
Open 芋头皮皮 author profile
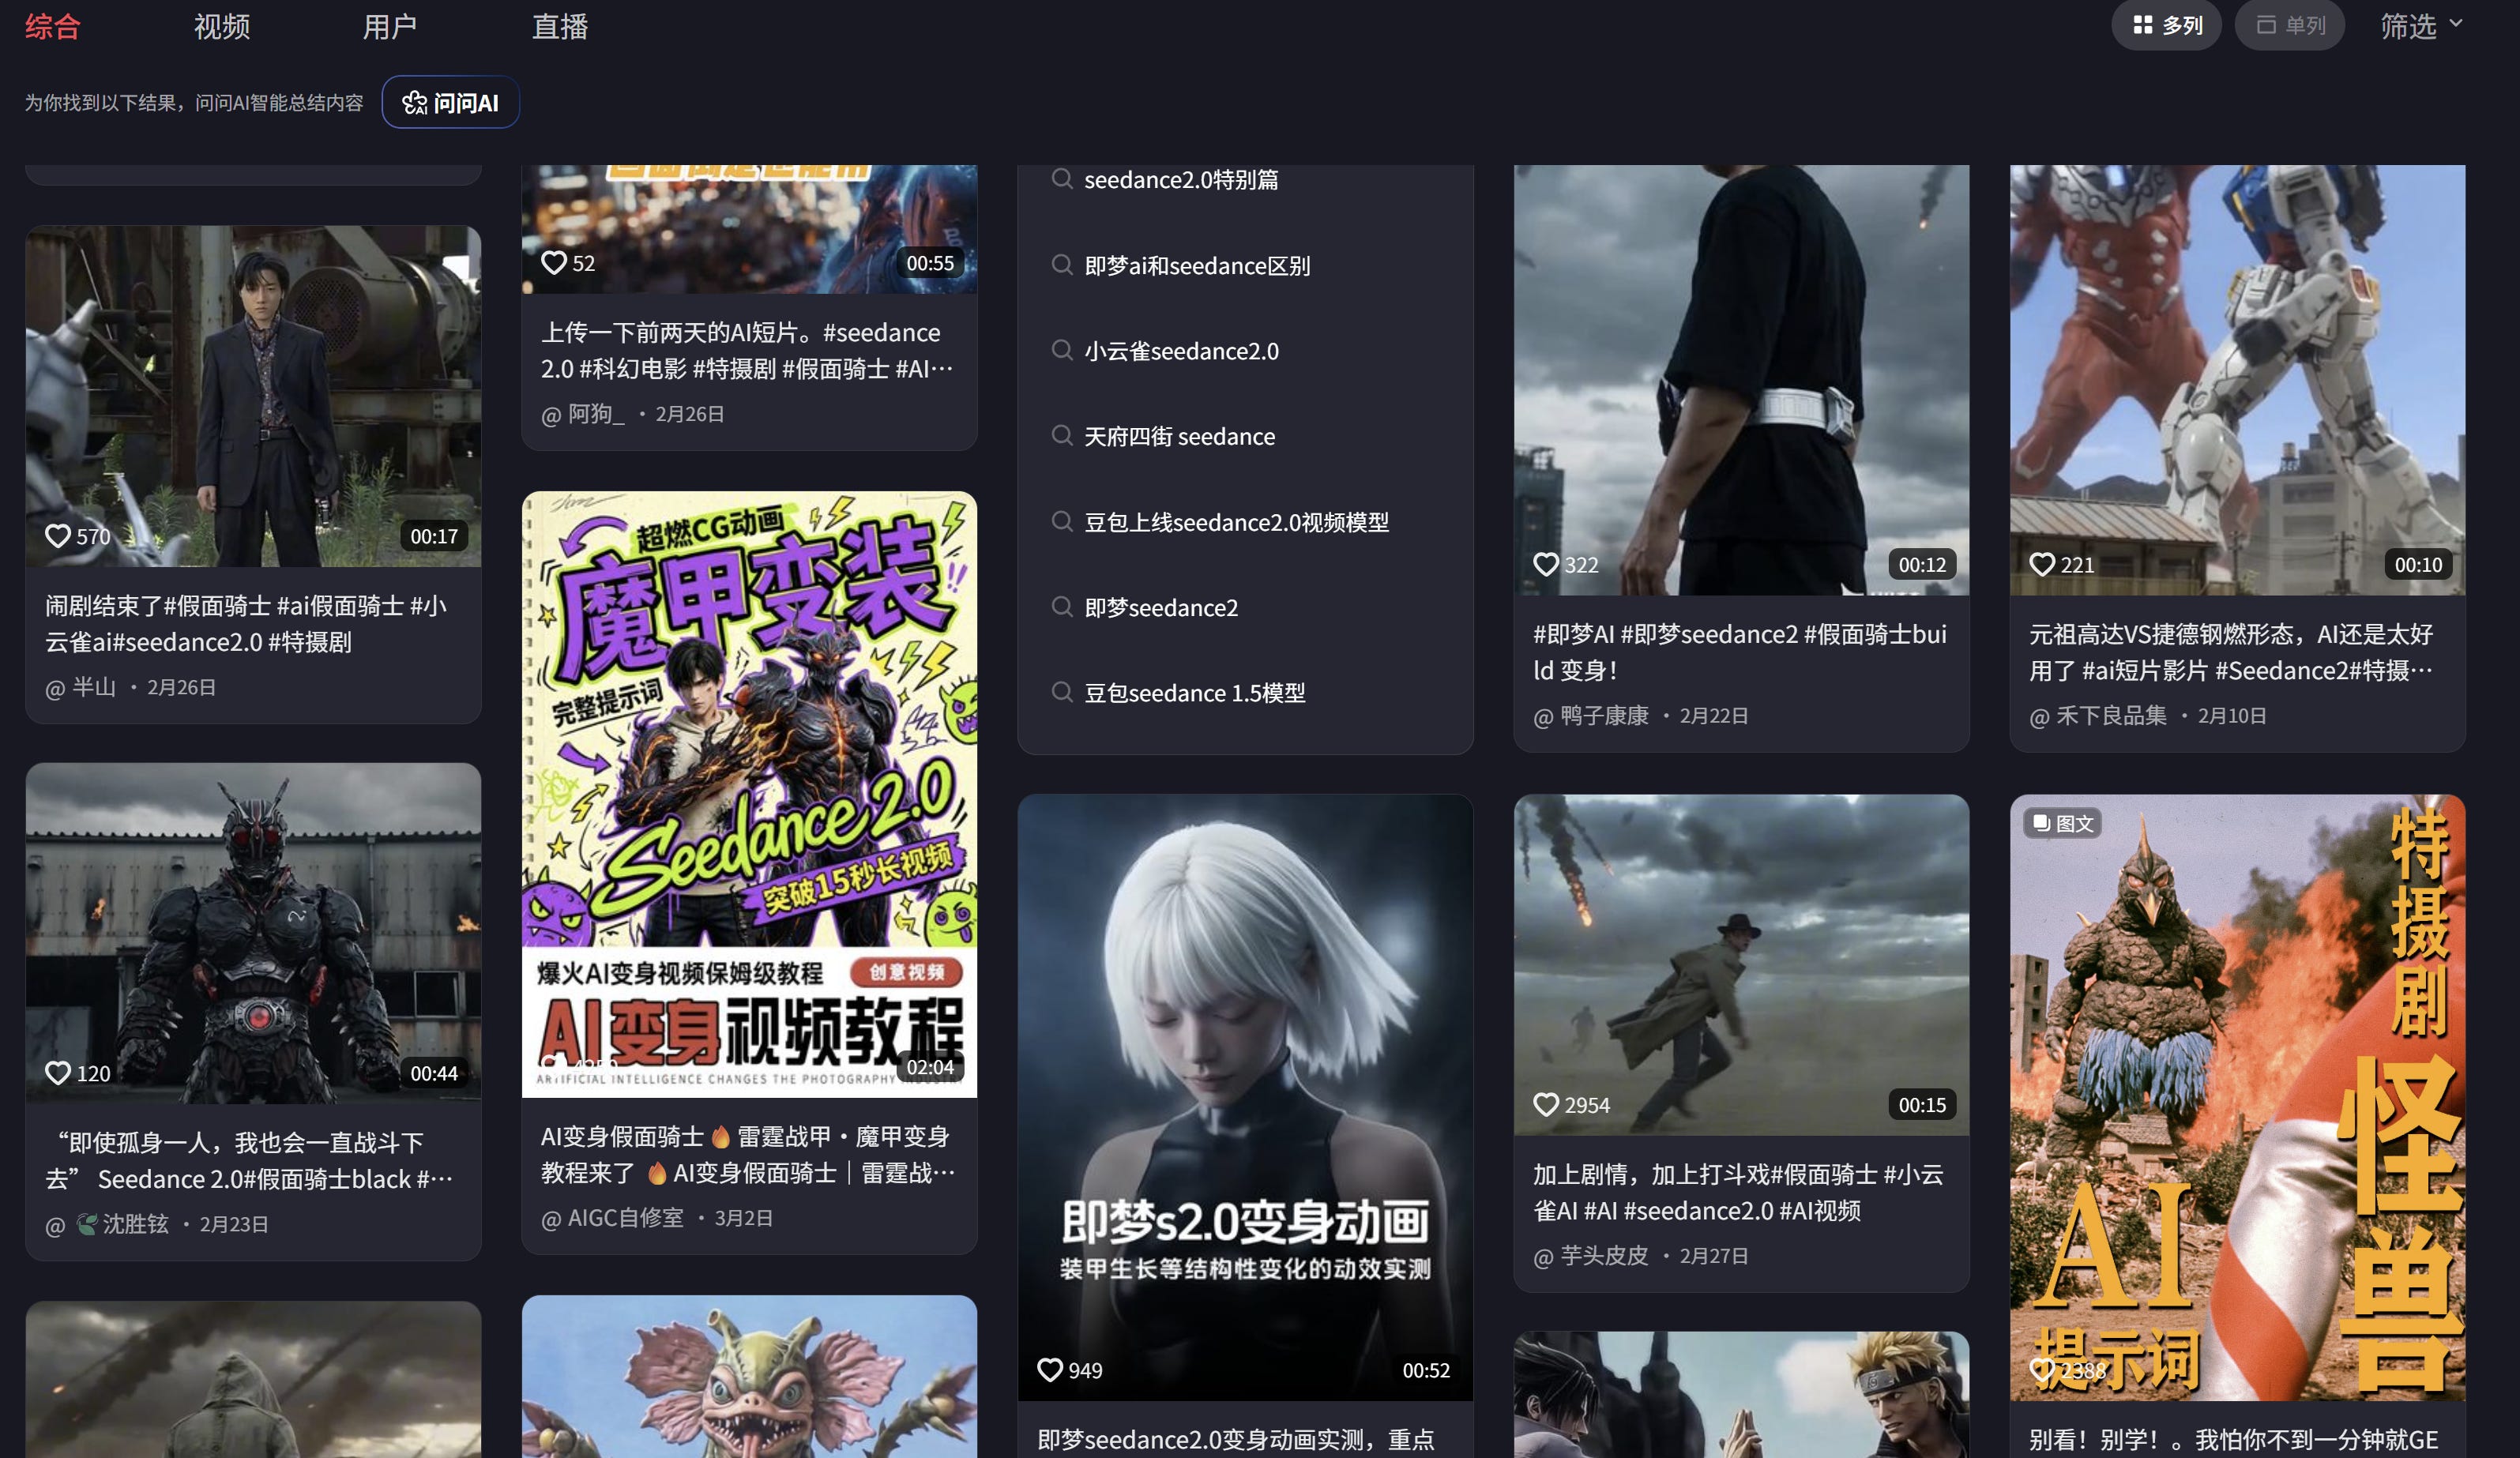click(1591, 1255)
